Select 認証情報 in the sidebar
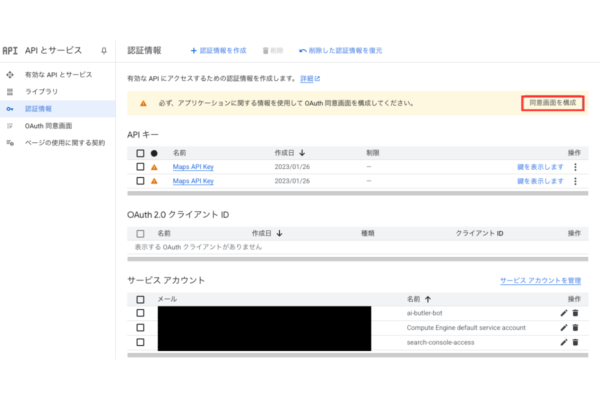Screen dimensions: 600x400 tap(58, 109)
